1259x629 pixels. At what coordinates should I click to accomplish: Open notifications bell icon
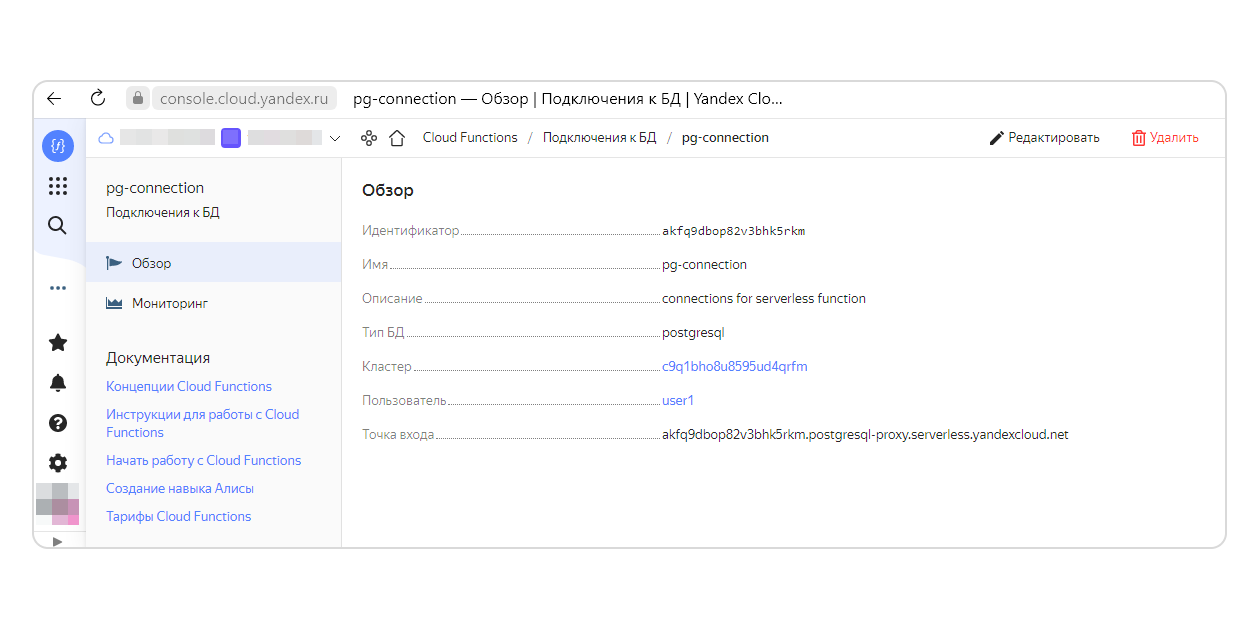(x=58, y=383)
